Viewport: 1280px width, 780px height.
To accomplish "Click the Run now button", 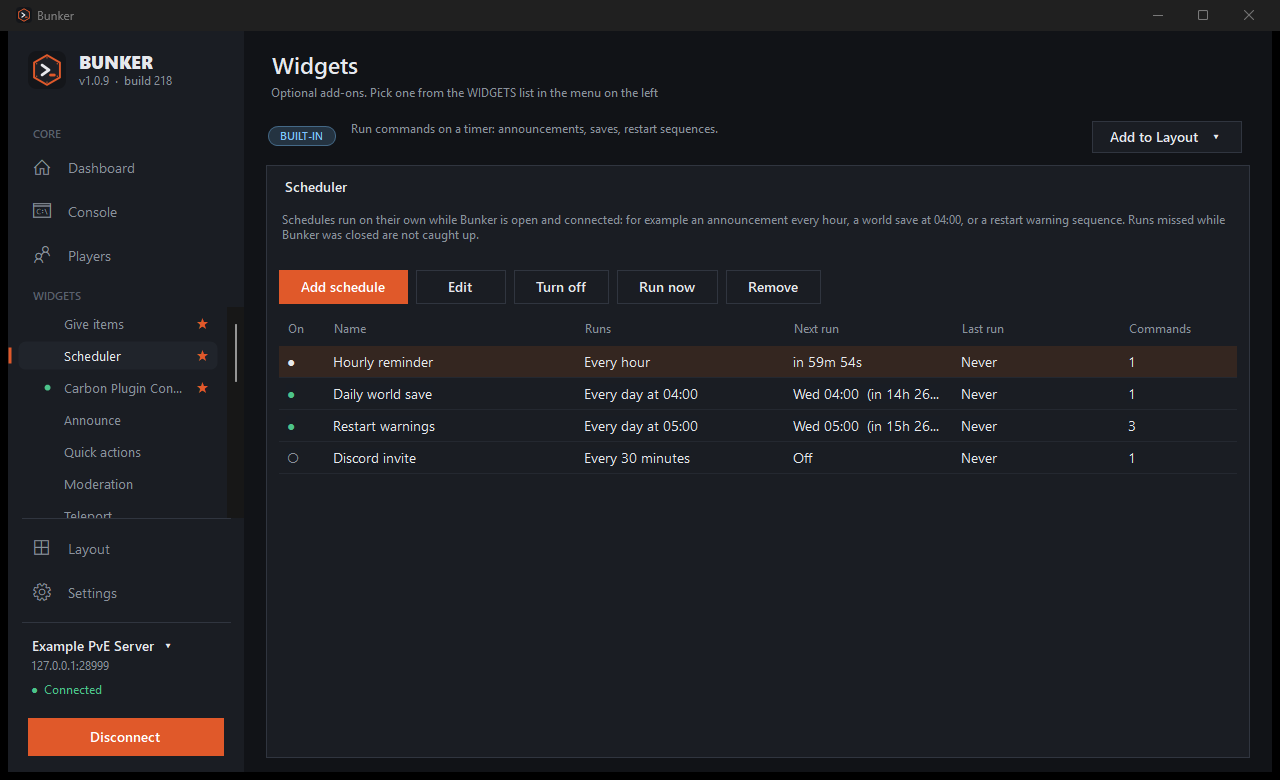I will click(667, 287).
